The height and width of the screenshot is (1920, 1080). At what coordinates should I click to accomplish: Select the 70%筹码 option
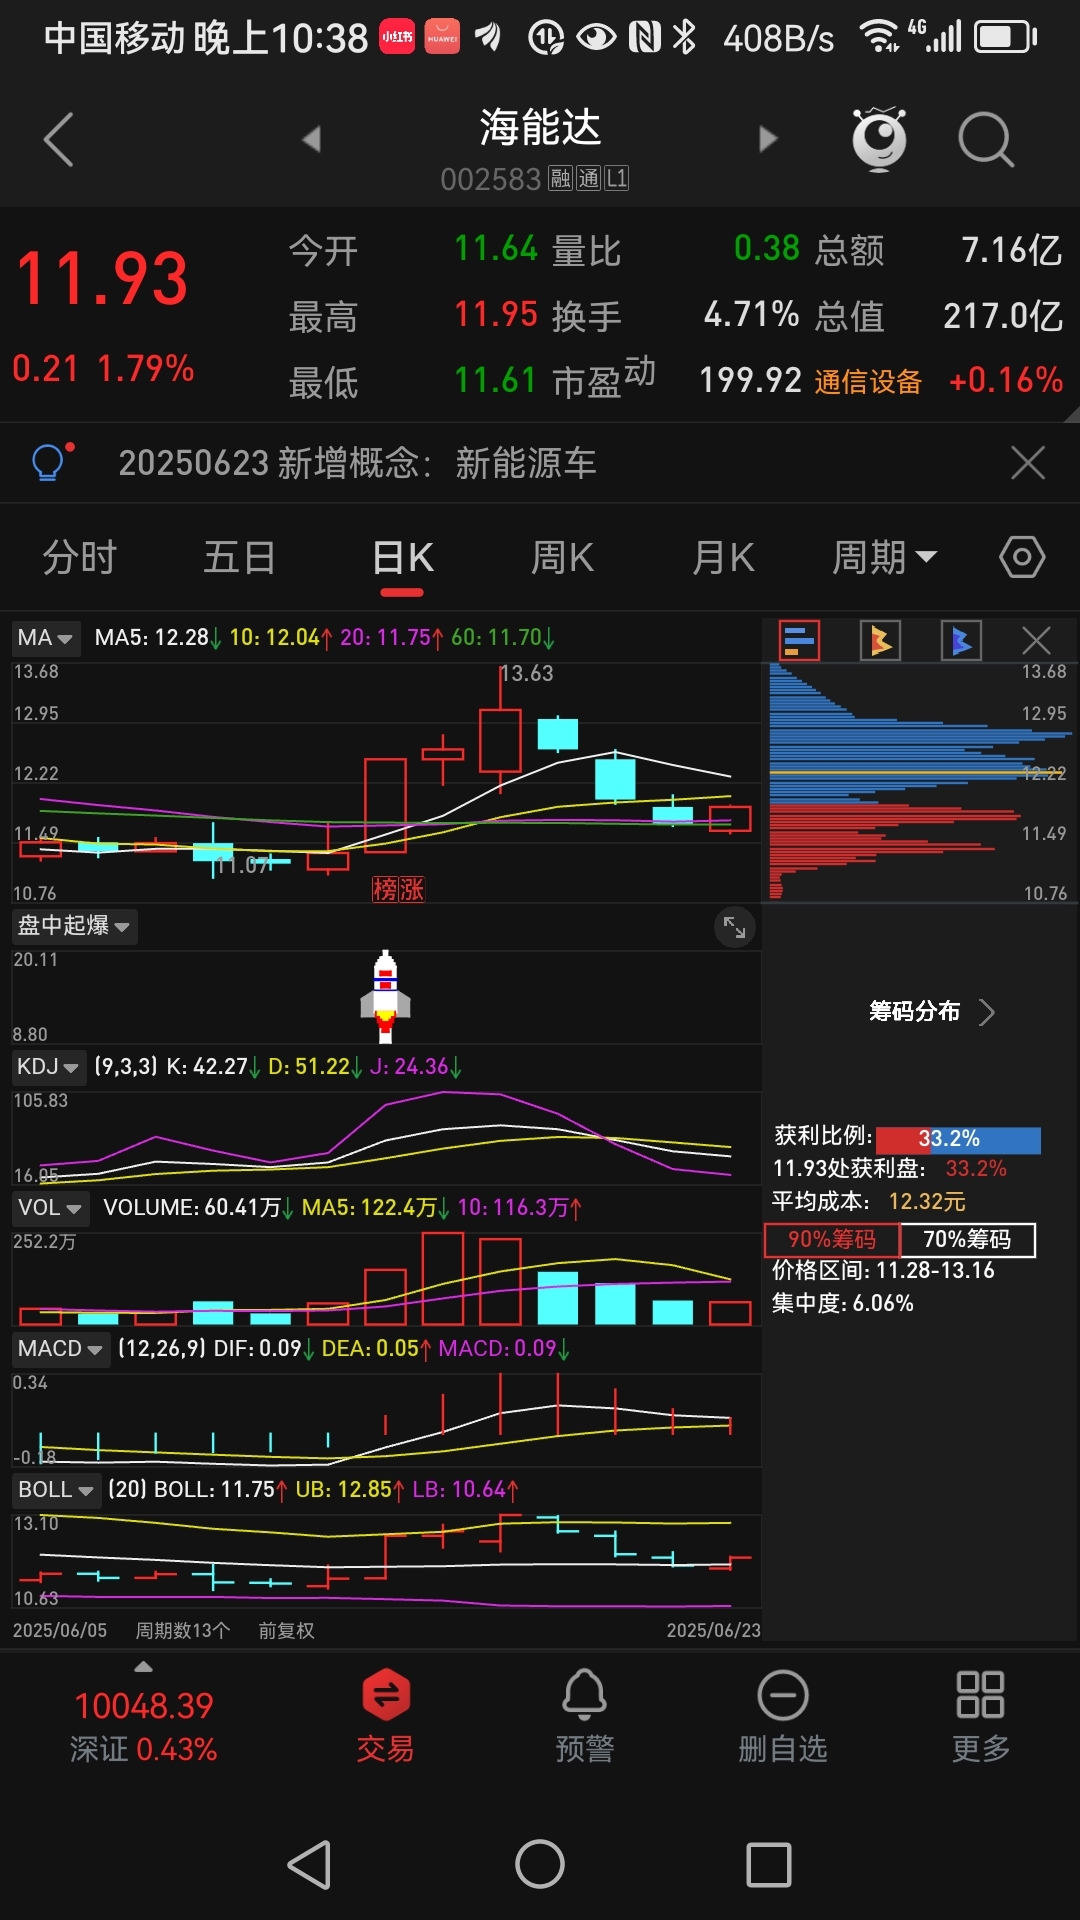coord(967,1240)
